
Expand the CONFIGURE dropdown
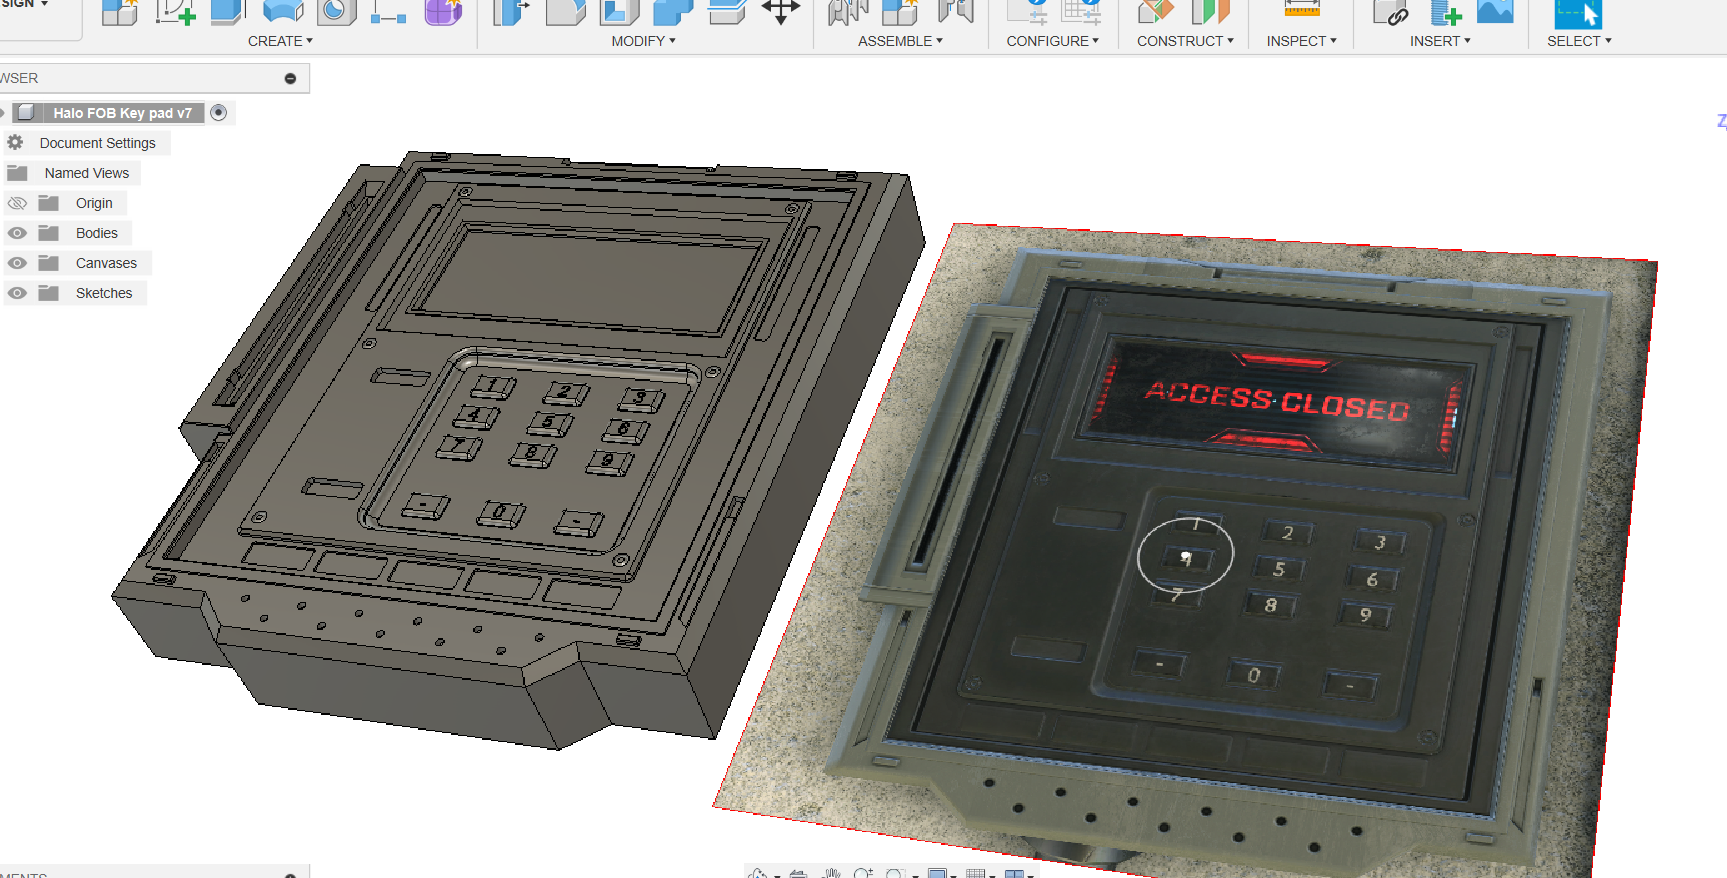1053,41
